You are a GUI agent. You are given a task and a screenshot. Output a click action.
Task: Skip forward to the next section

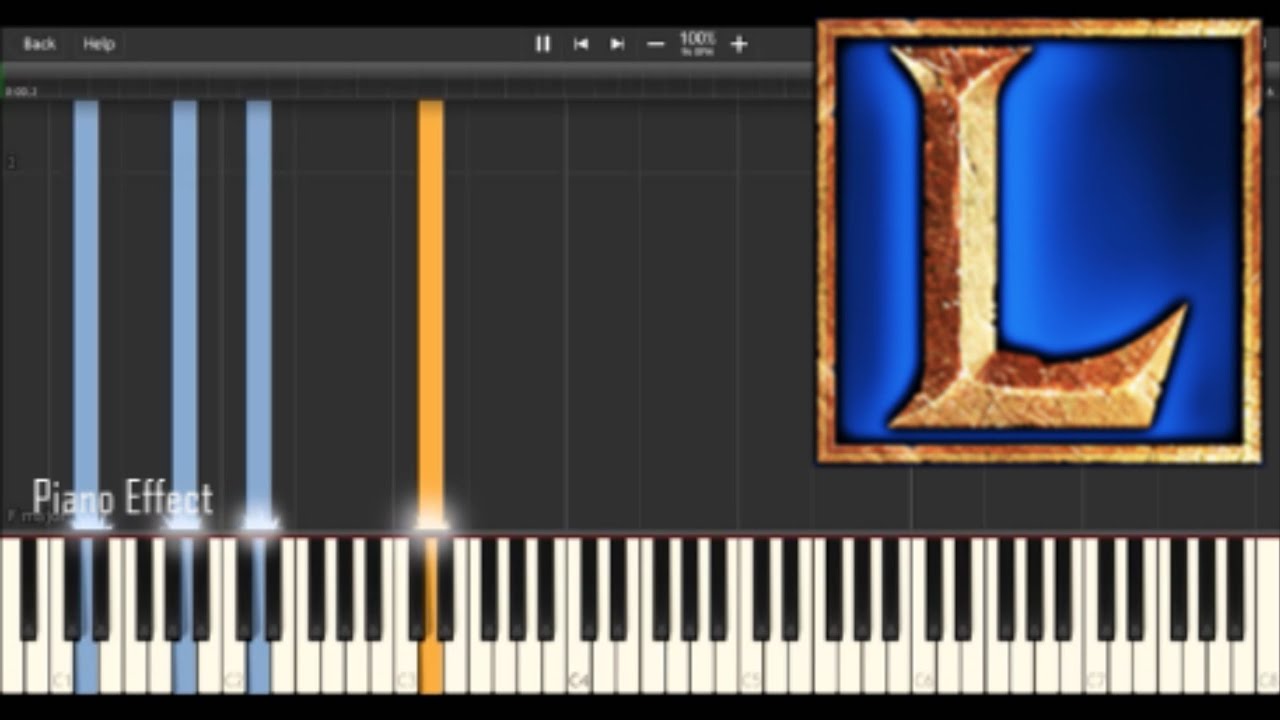[618, 44]
